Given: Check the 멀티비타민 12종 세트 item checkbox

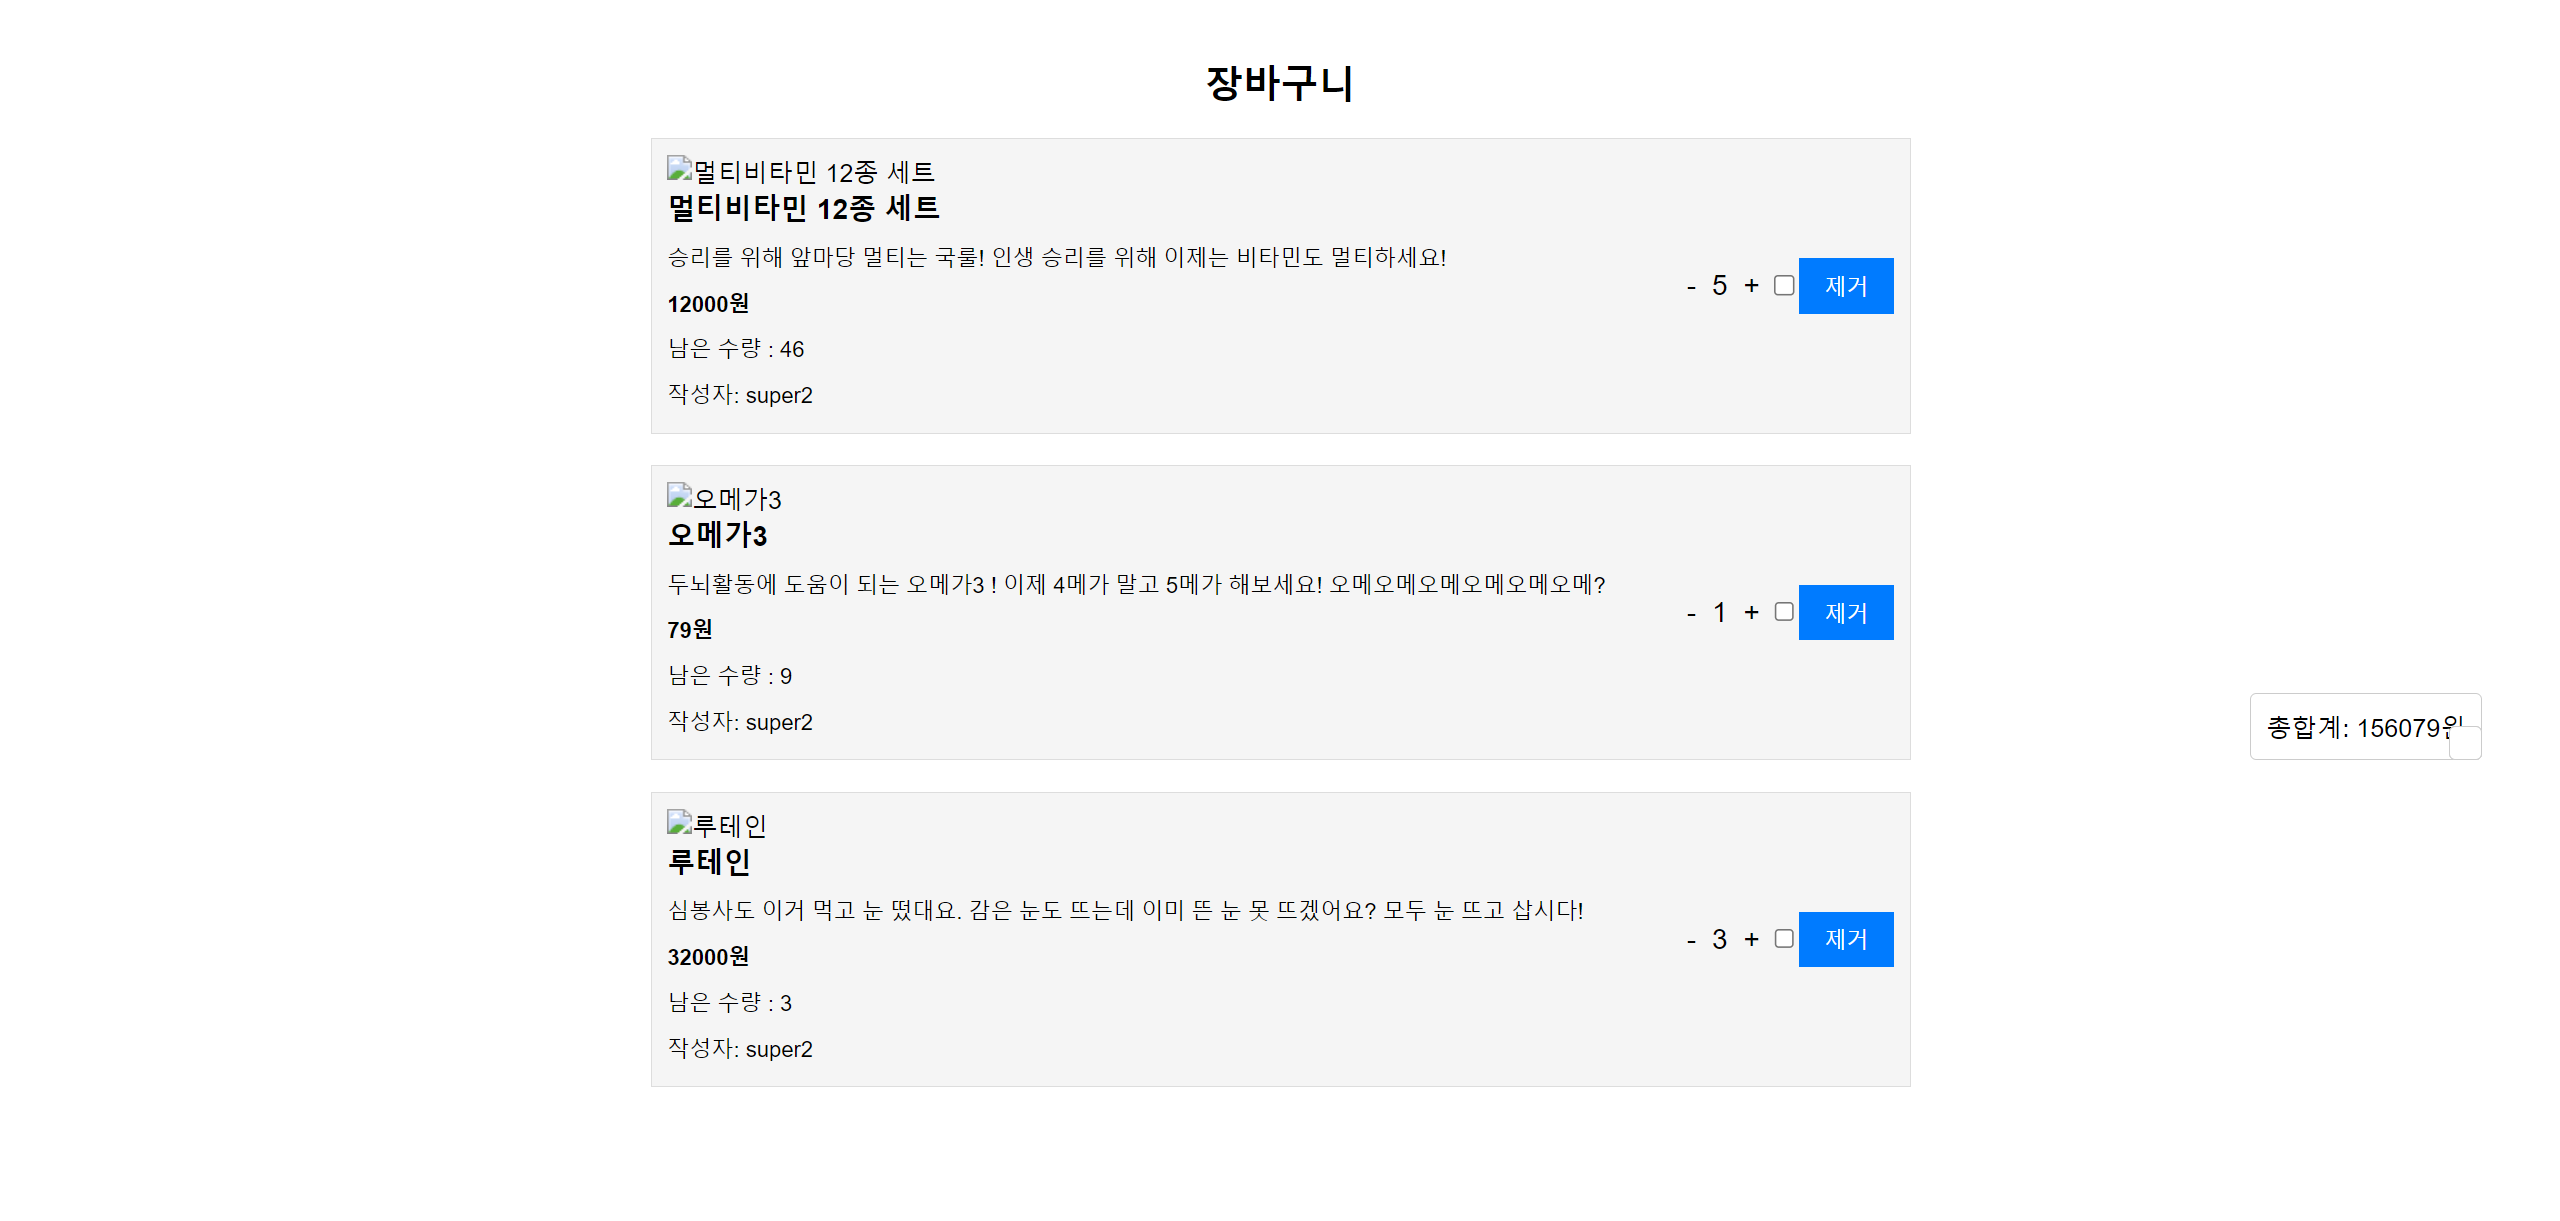Looking at the screenshot, I should (1784, 286).
